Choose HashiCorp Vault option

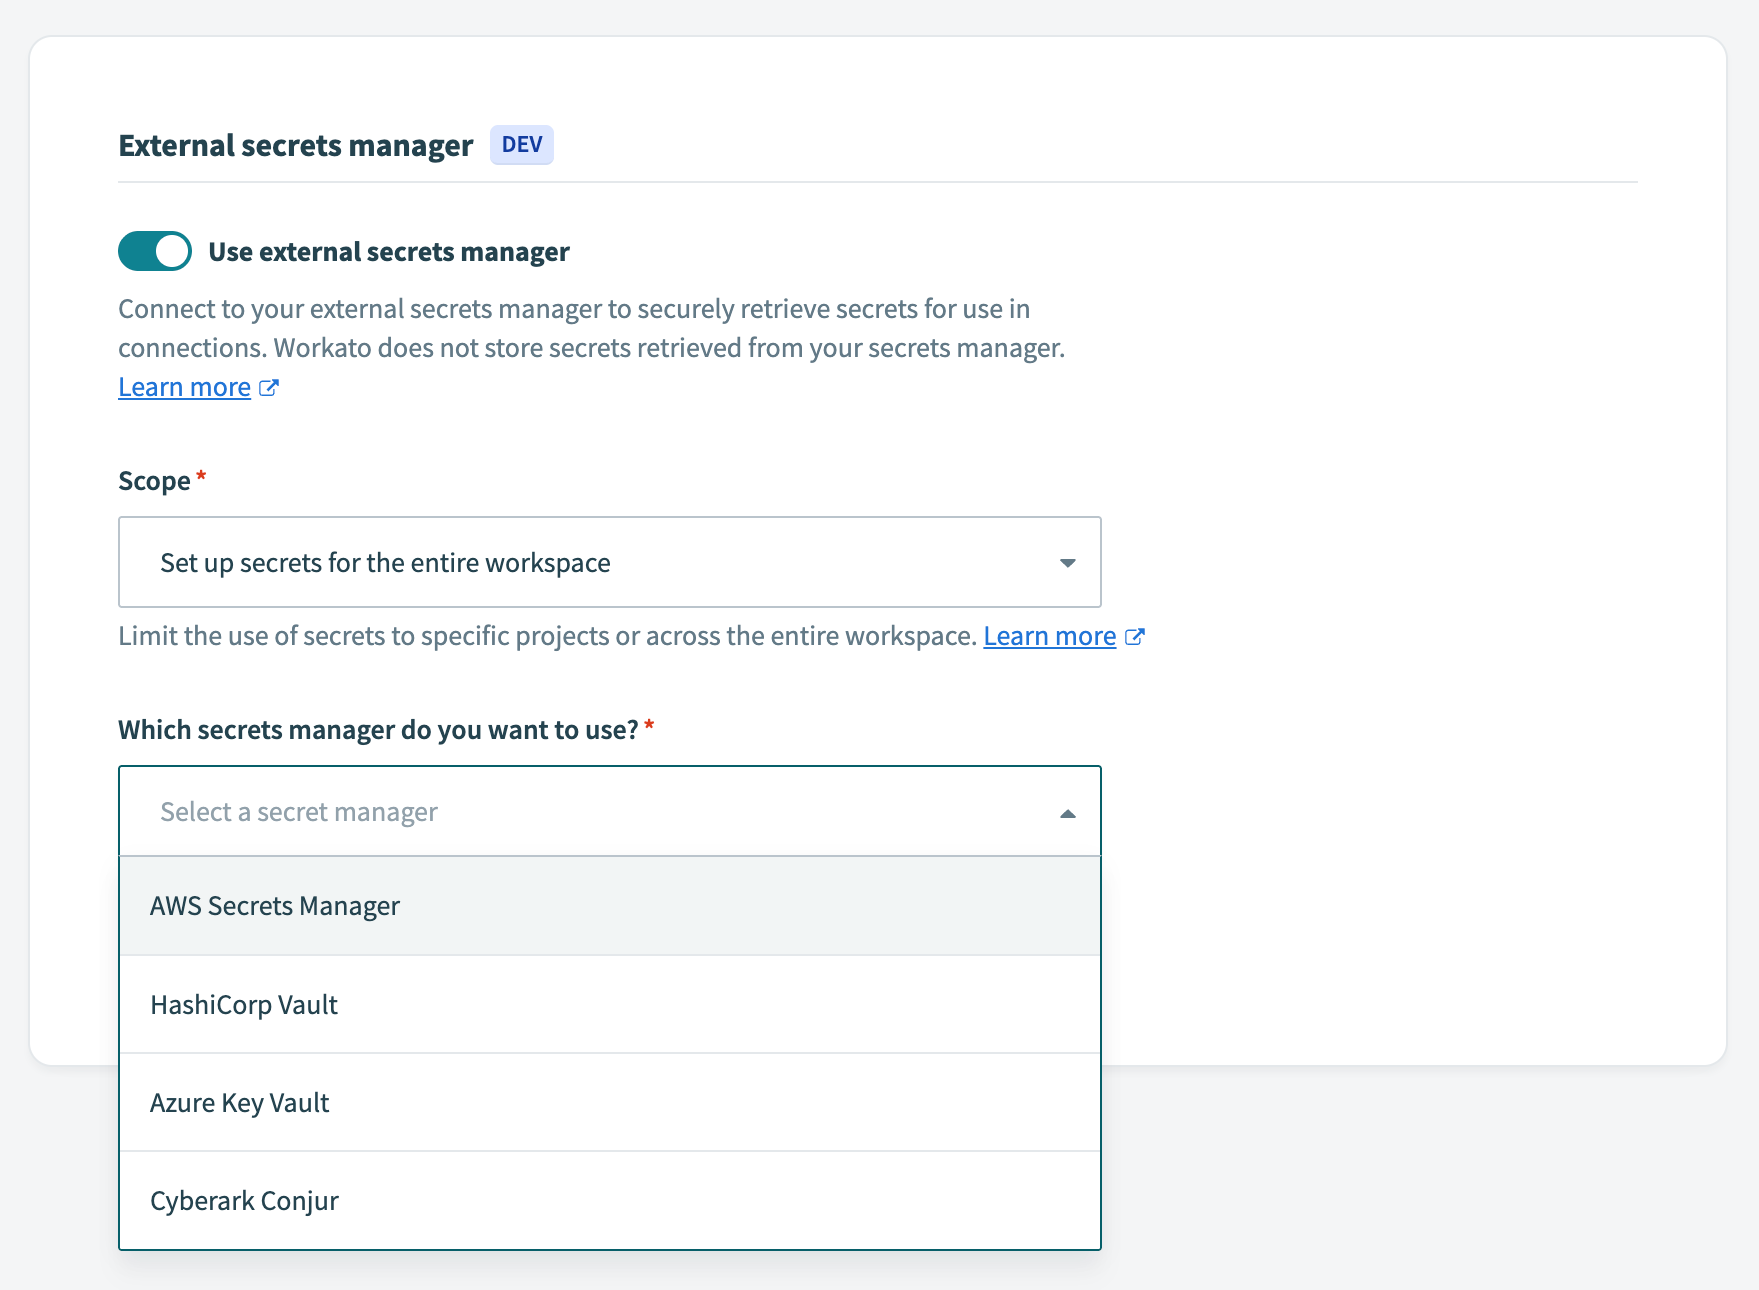point(609,1004)
